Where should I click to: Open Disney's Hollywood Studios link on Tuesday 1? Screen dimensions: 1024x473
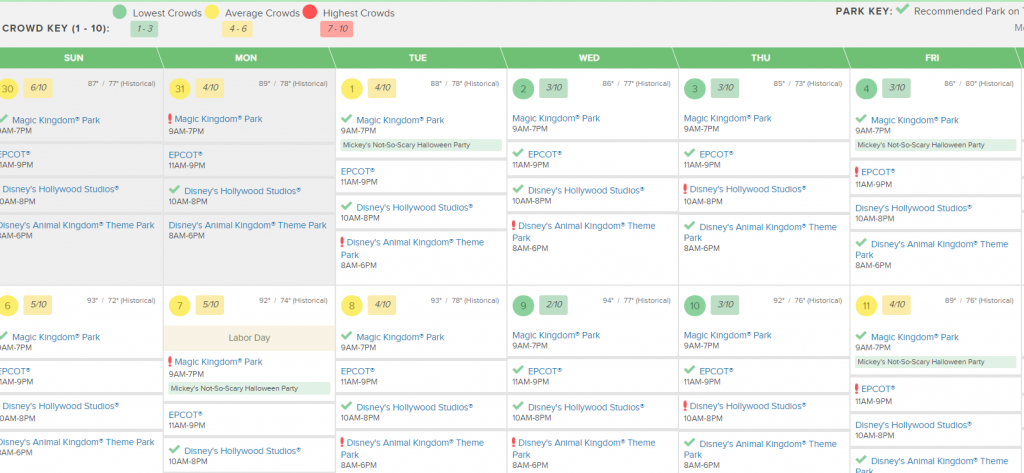[415, 207]
